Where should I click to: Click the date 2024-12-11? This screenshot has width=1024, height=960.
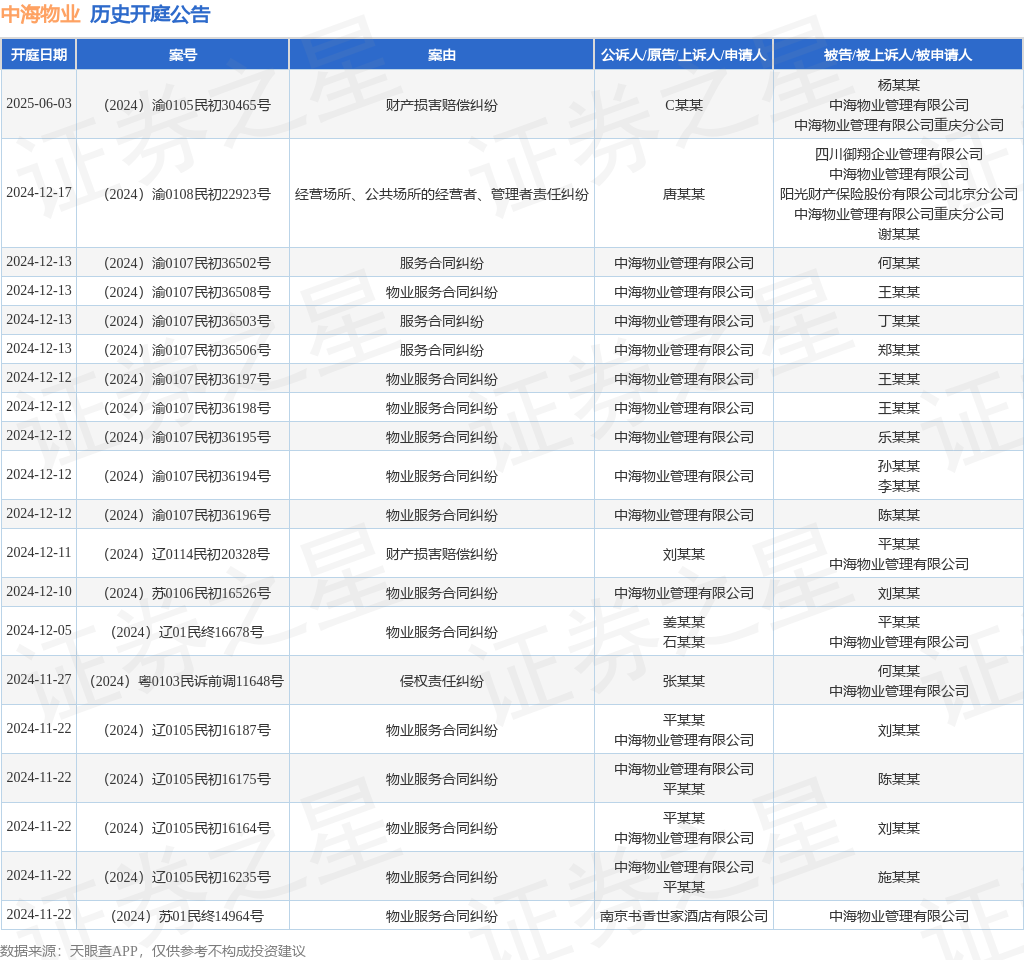pyautogui.click(x=39, y=552)
